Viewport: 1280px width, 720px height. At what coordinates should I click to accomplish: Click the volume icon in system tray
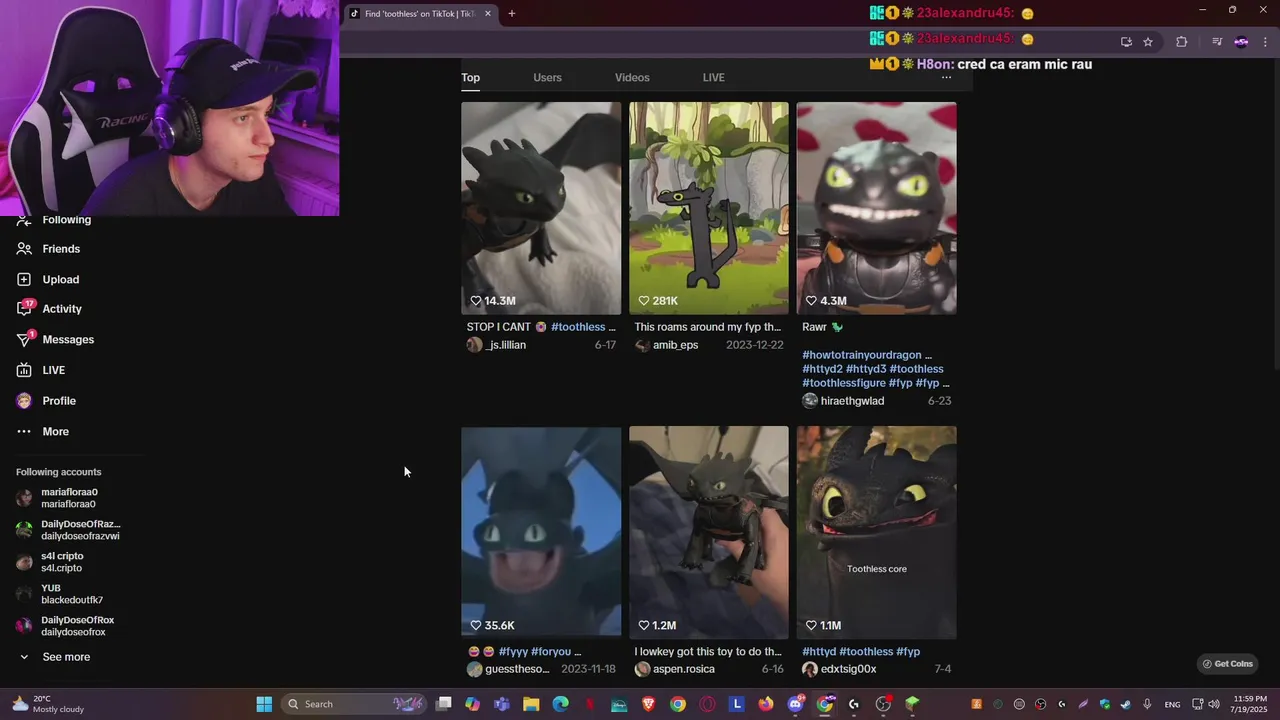tap(1212, 704)
